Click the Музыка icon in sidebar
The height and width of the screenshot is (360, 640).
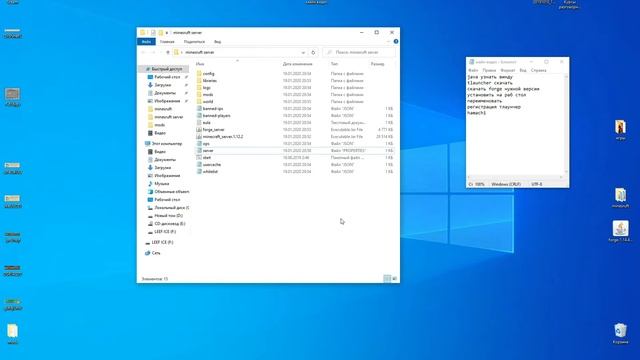tap(150, 184)
